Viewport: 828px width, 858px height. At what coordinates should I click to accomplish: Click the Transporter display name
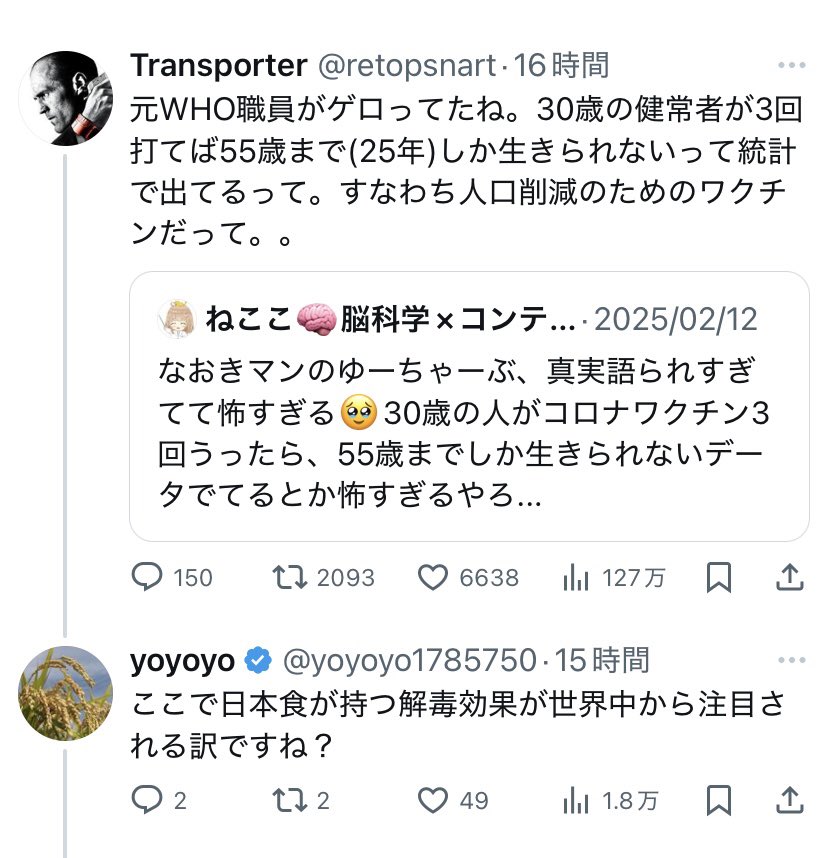pyautogui.click(x=218, y=66)
